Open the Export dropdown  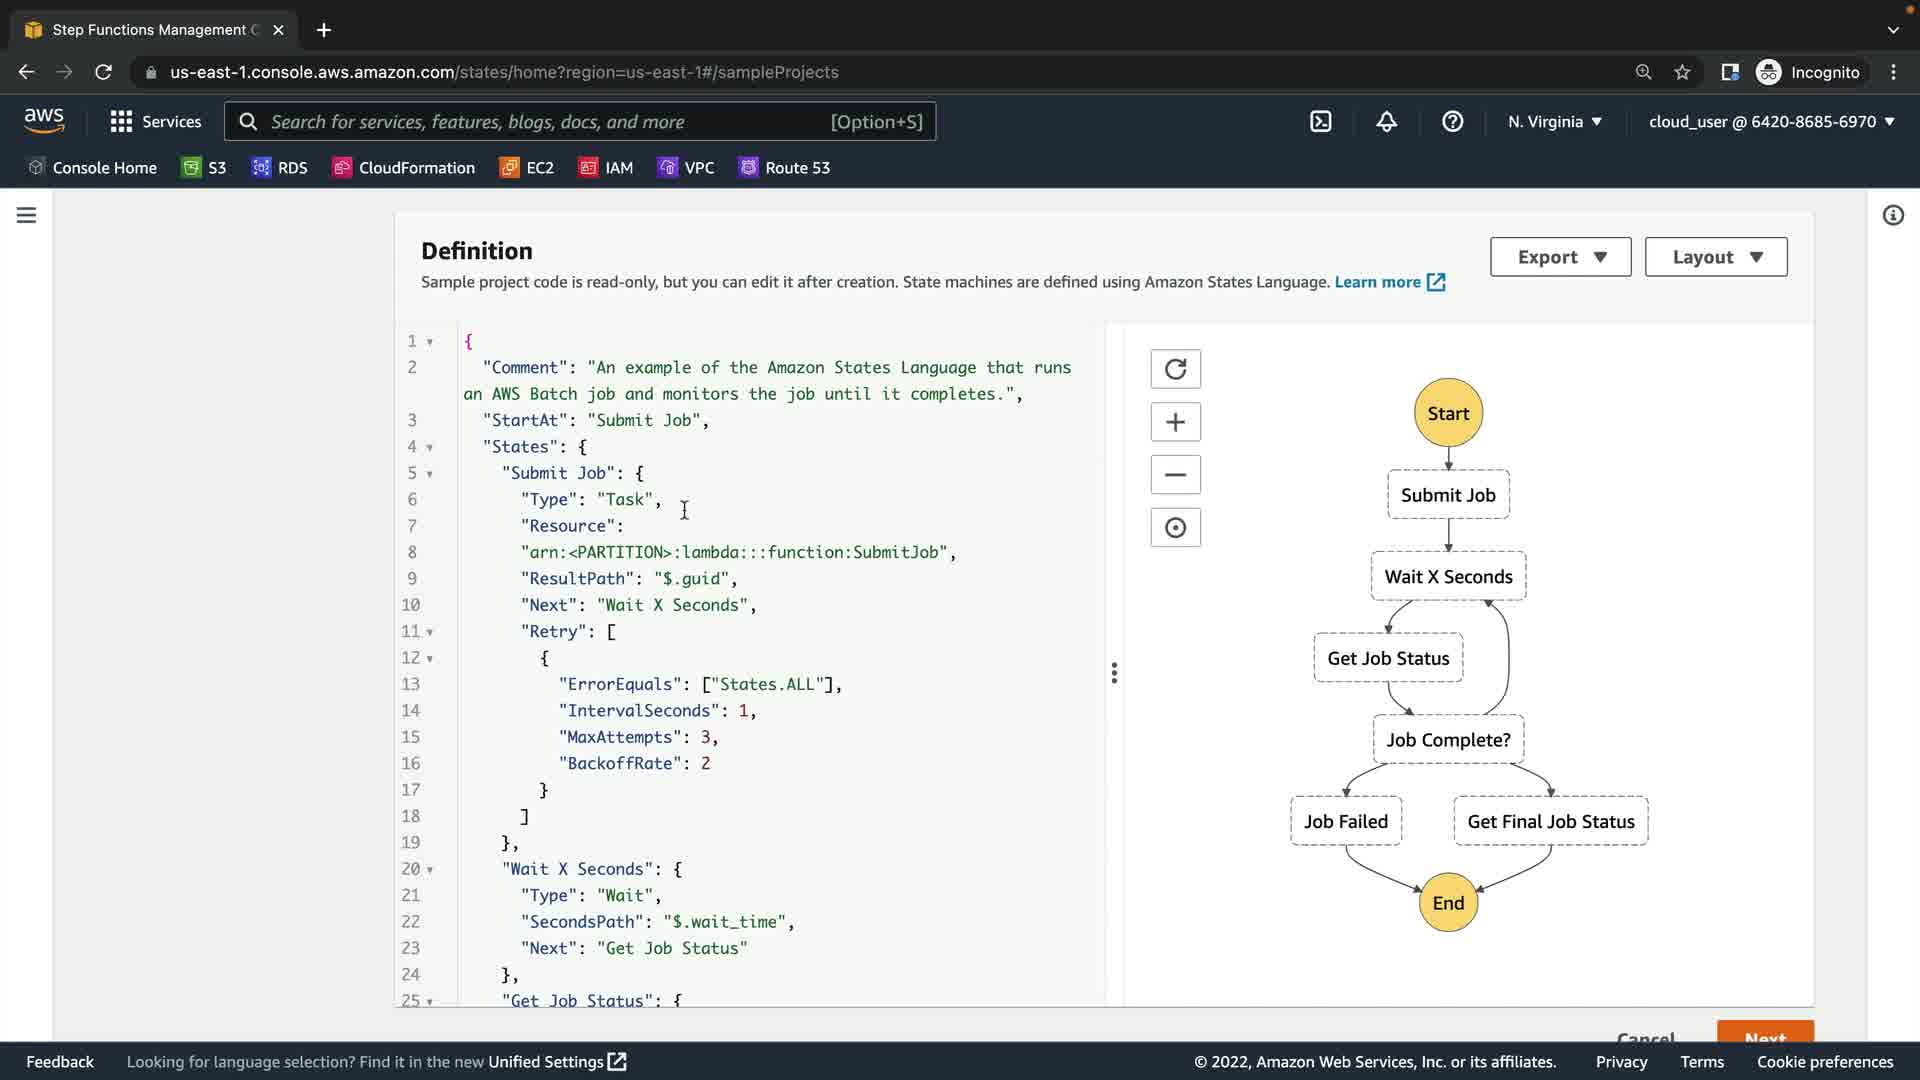pyautogui.click(x=1560, y=257)
